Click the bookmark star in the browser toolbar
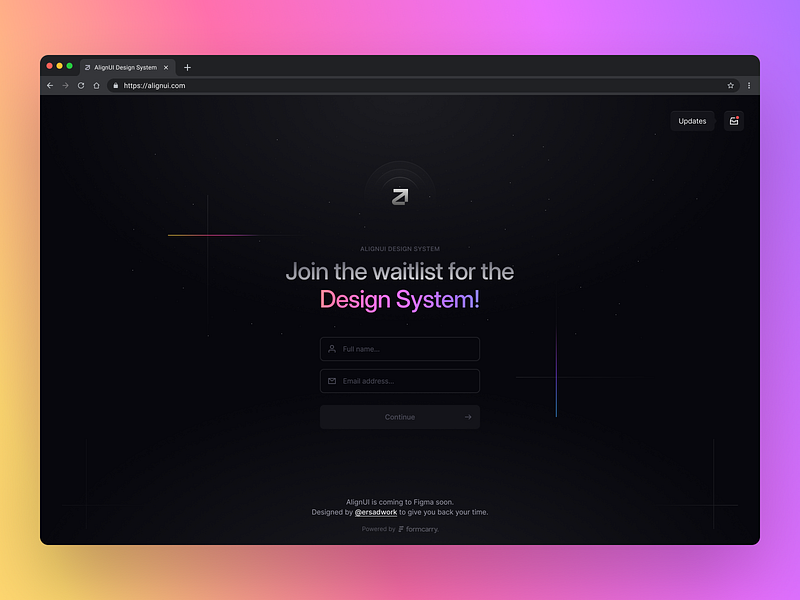The image size is (800, 600). click(730, 85)
